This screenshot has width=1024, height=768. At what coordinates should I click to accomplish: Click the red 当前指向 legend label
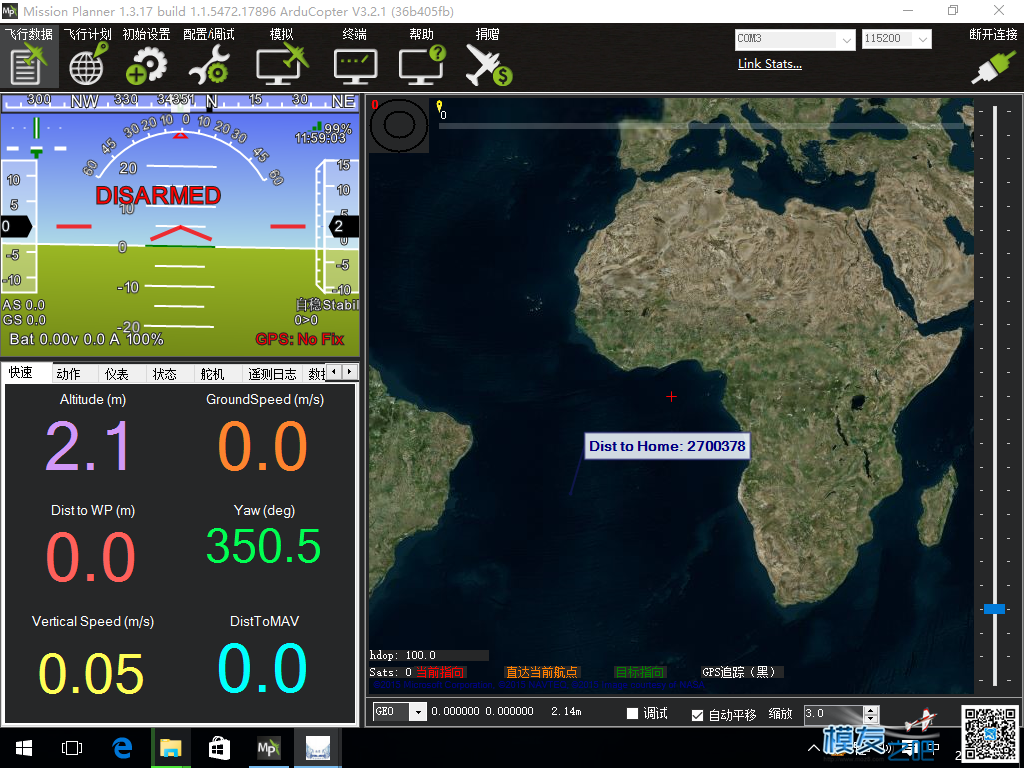tap(440, 672)
